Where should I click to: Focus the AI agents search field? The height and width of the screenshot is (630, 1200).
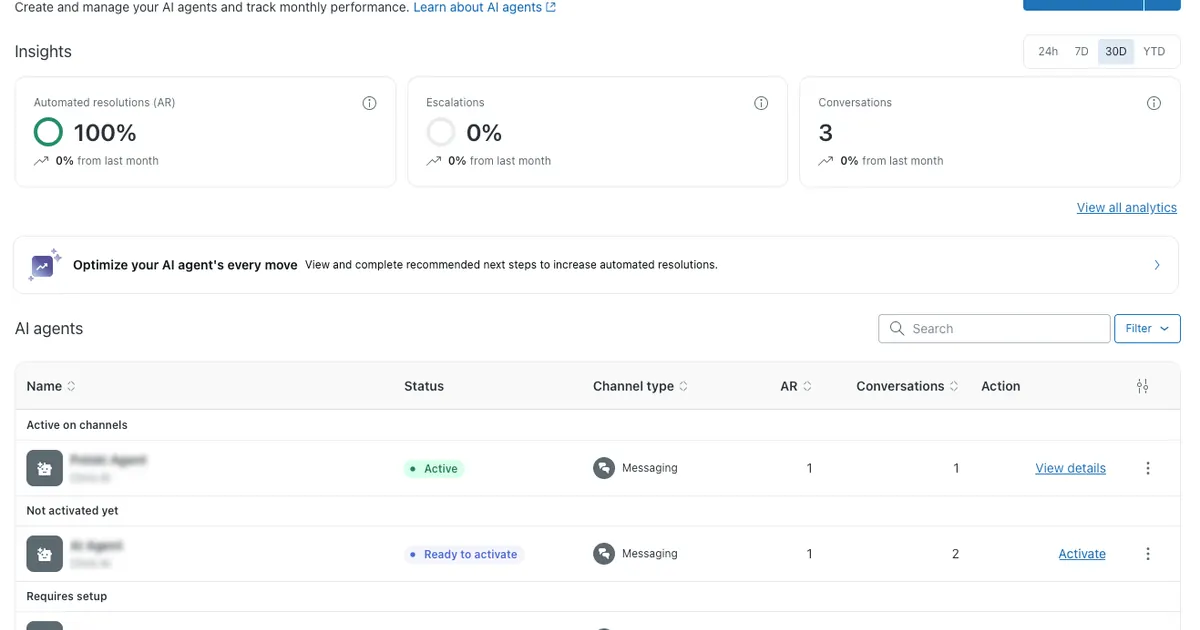(994, 328)
